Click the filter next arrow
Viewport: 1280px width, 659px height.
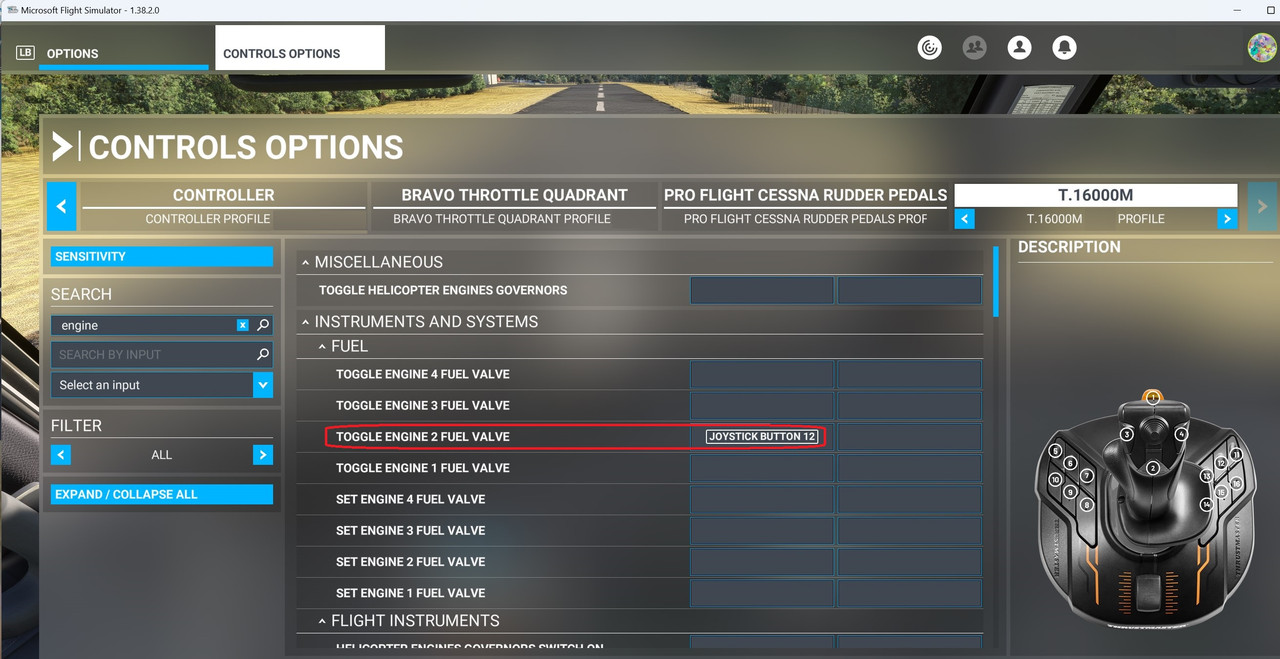point(263,455)
